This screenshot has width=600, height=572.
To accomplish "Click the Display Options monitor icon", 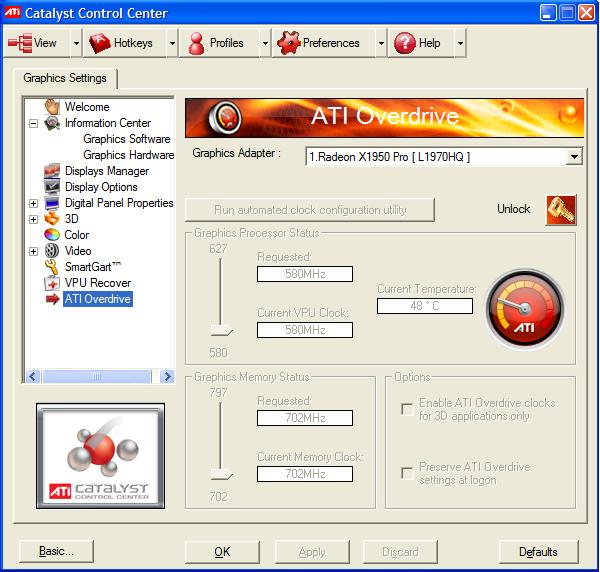I will pyautogui.click(x=52, y=187).
